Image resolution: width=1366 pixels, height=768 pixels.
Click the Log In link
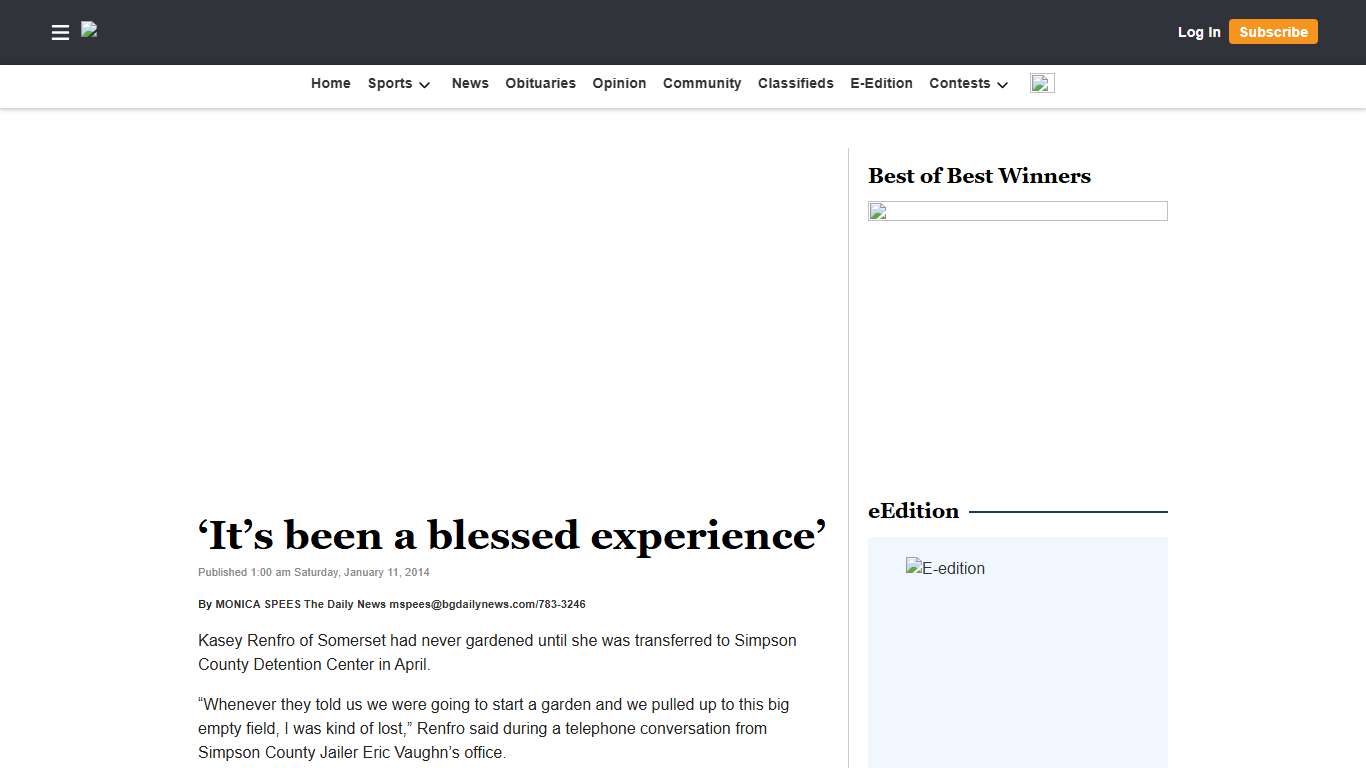(x=1199, y=32)
